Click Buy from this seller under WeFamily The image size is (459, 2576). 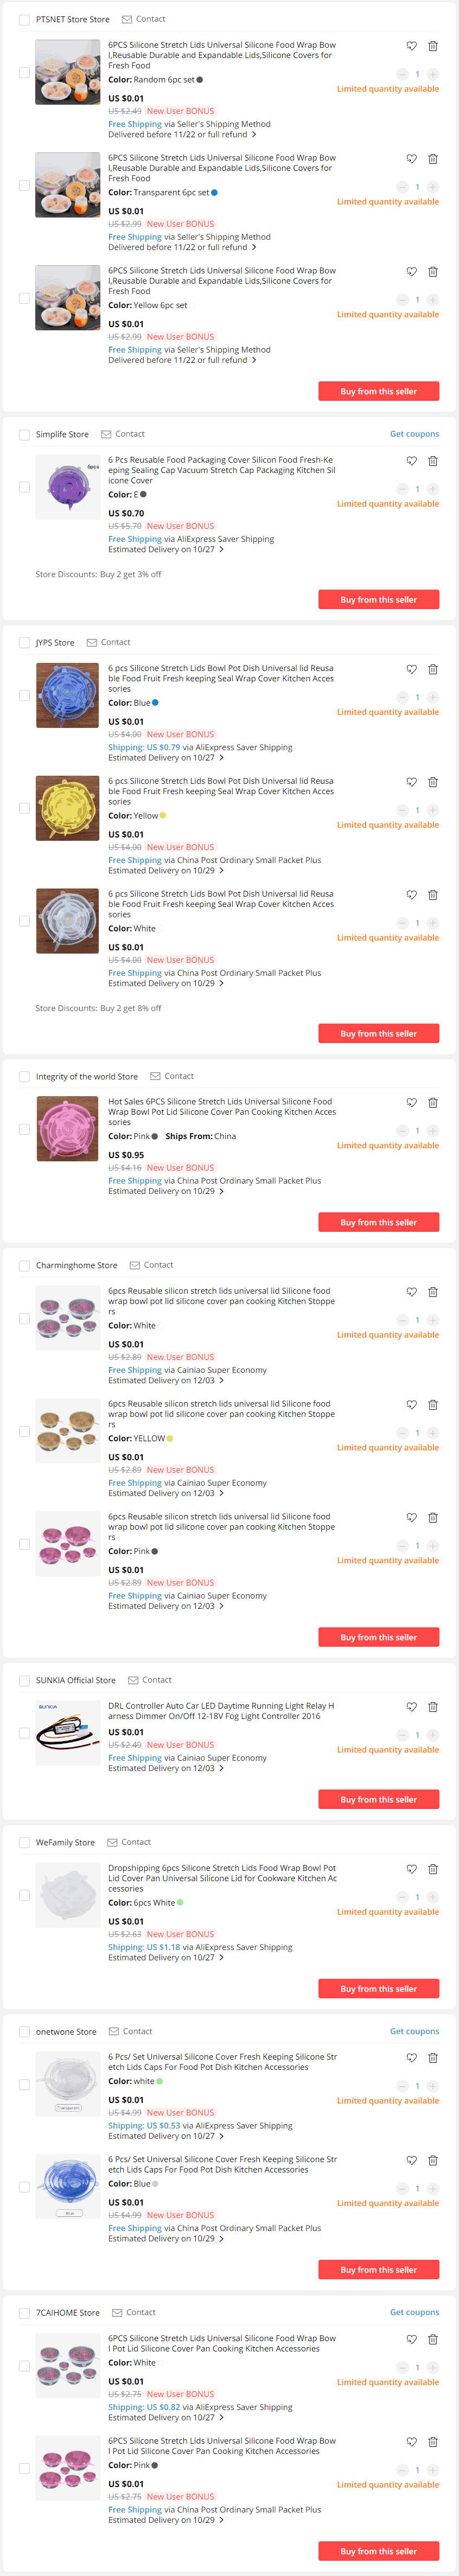(x=378, y=1989)
